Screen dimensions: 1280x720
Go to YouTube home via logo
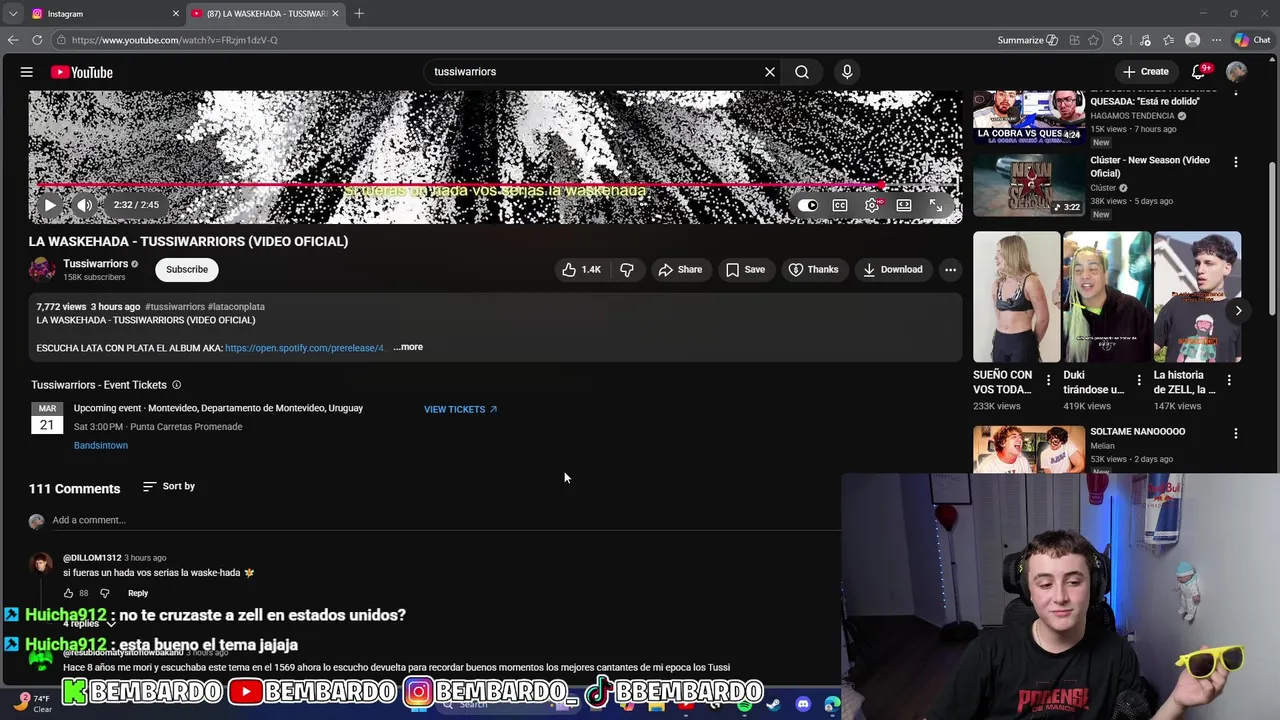[82, 72]
